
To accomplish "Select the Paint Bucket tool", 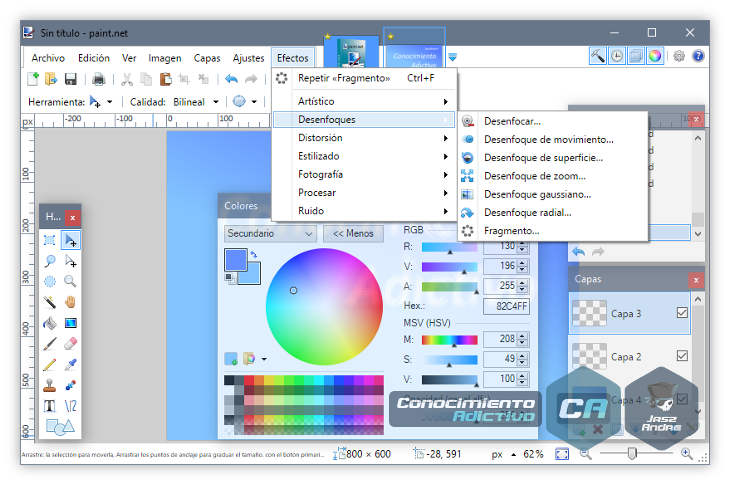I will click(x=50, y=323).
